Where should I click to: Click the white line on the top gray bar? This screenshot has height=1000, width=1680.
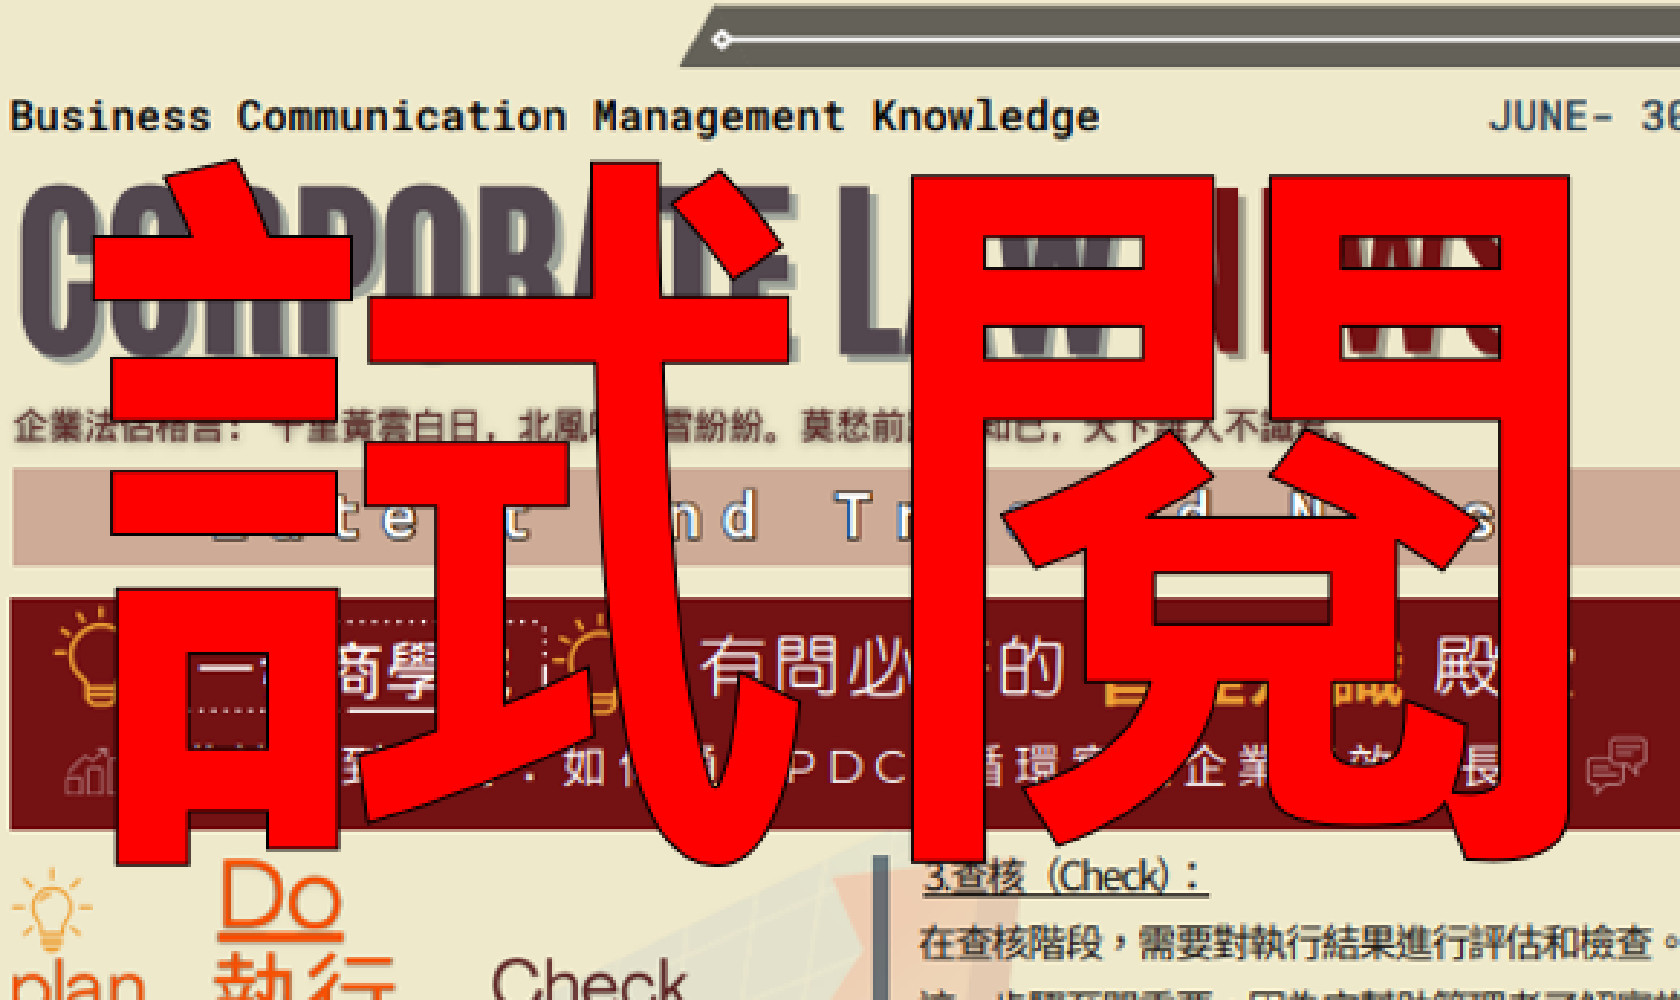click(x=1200, y=40)
